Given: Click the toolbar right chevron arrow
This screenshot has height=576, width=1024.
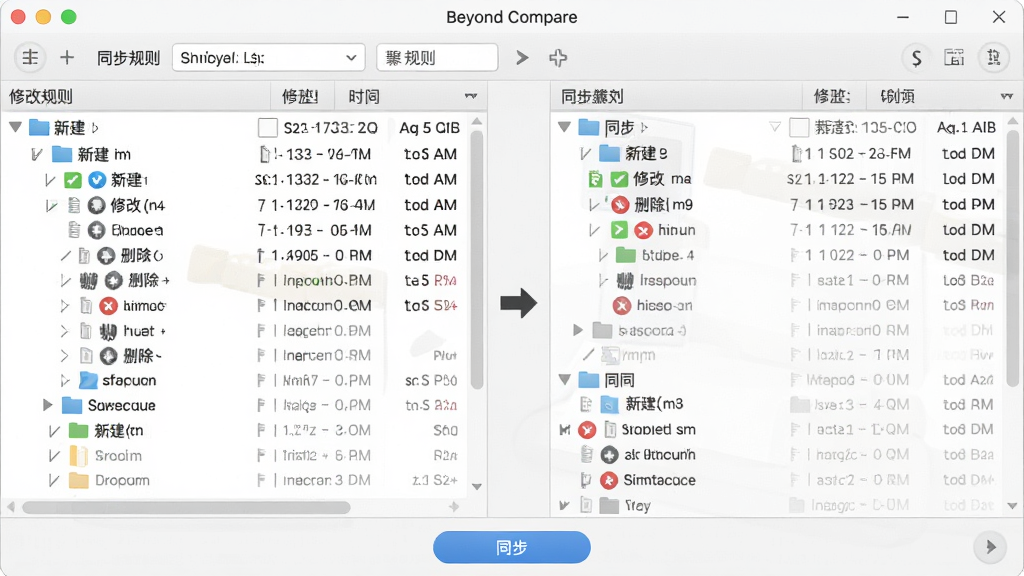Looking at the screenshot, I should click(522, 57).
